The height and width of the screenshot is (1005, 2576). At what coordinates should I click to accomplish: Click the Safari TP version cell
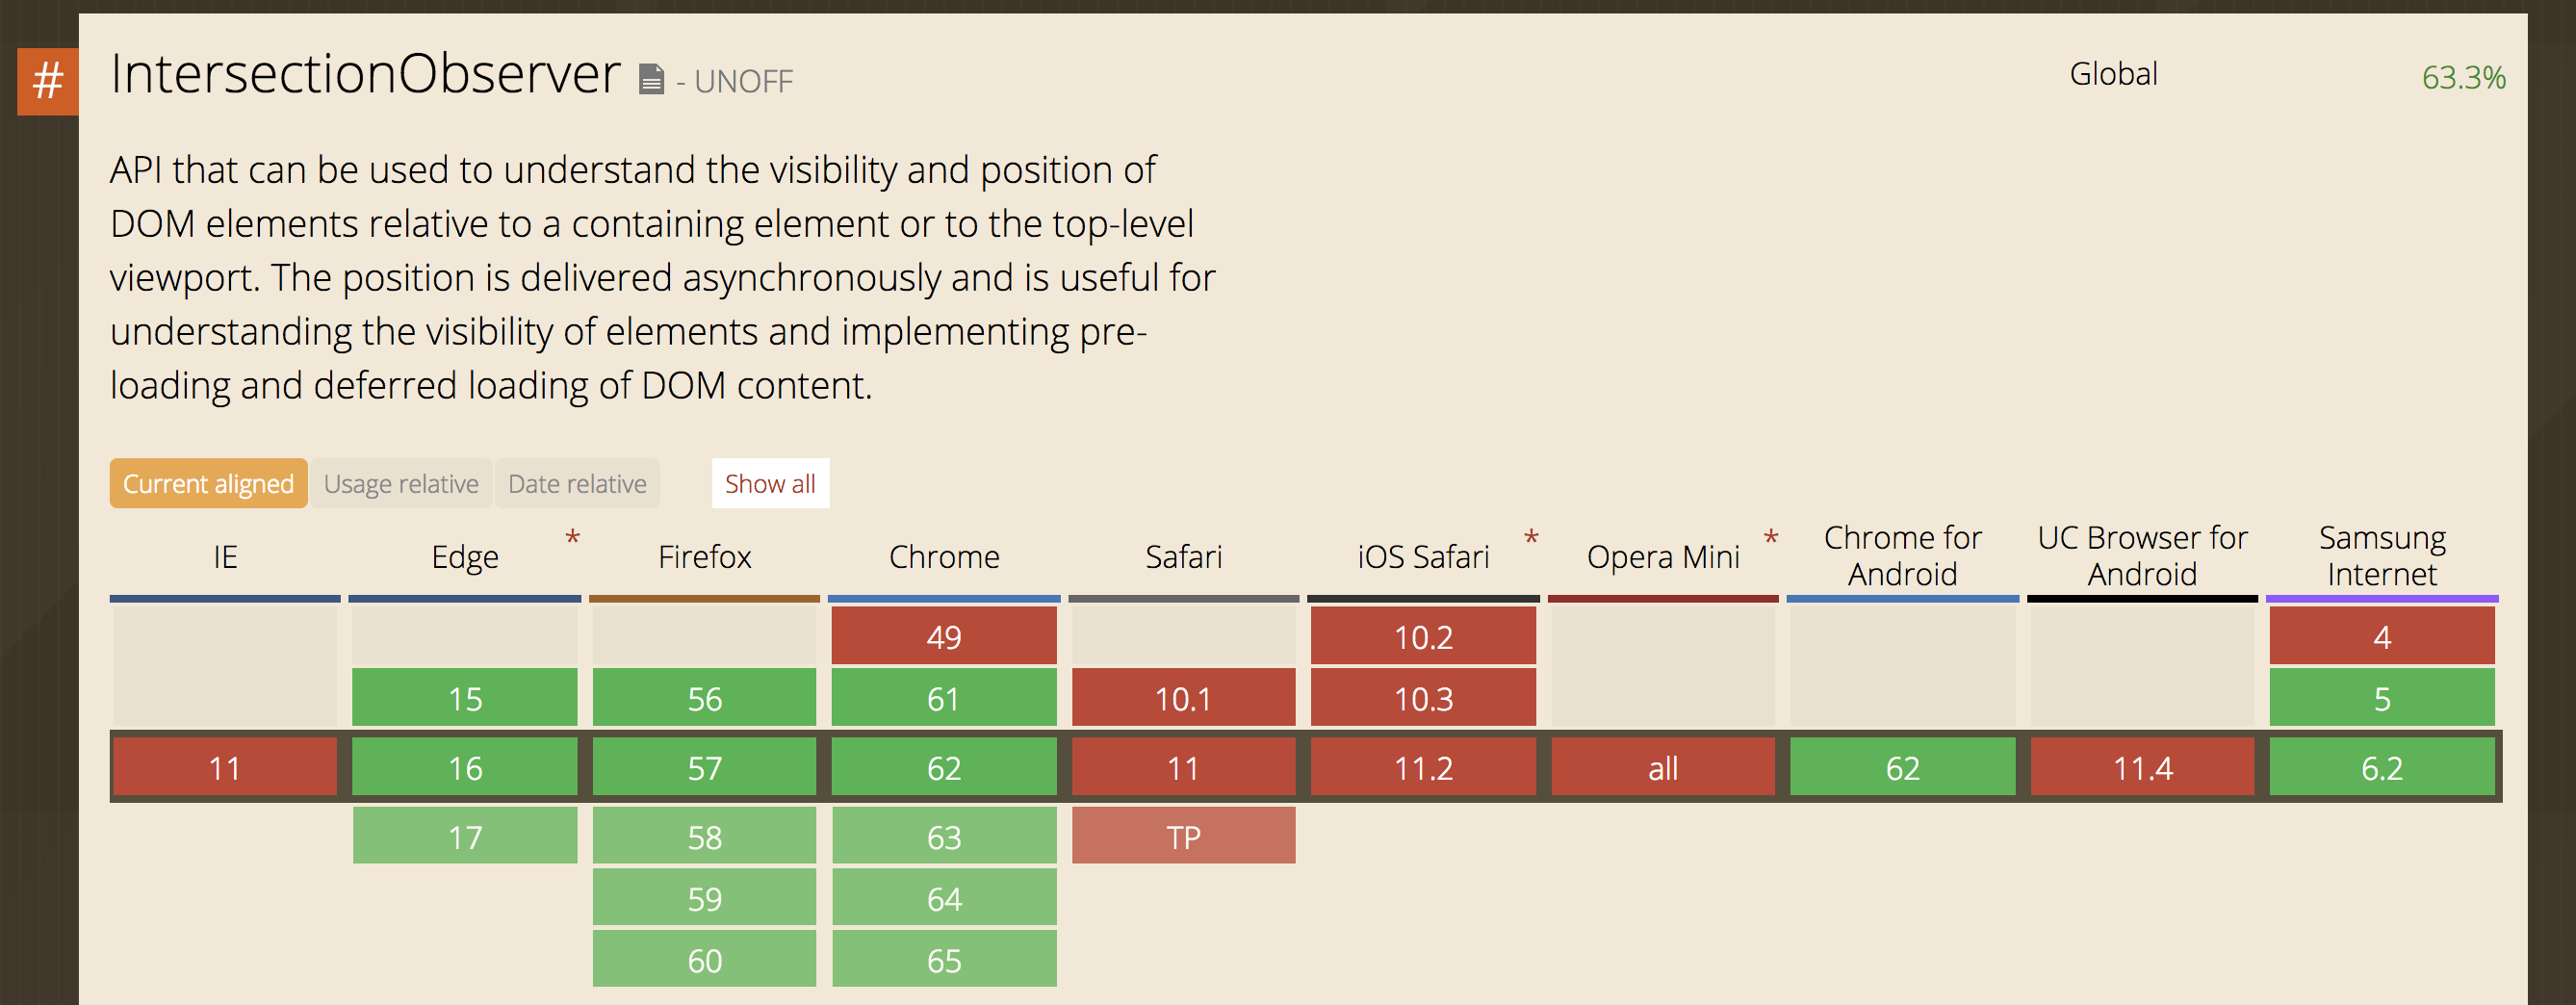(1183, 836)
